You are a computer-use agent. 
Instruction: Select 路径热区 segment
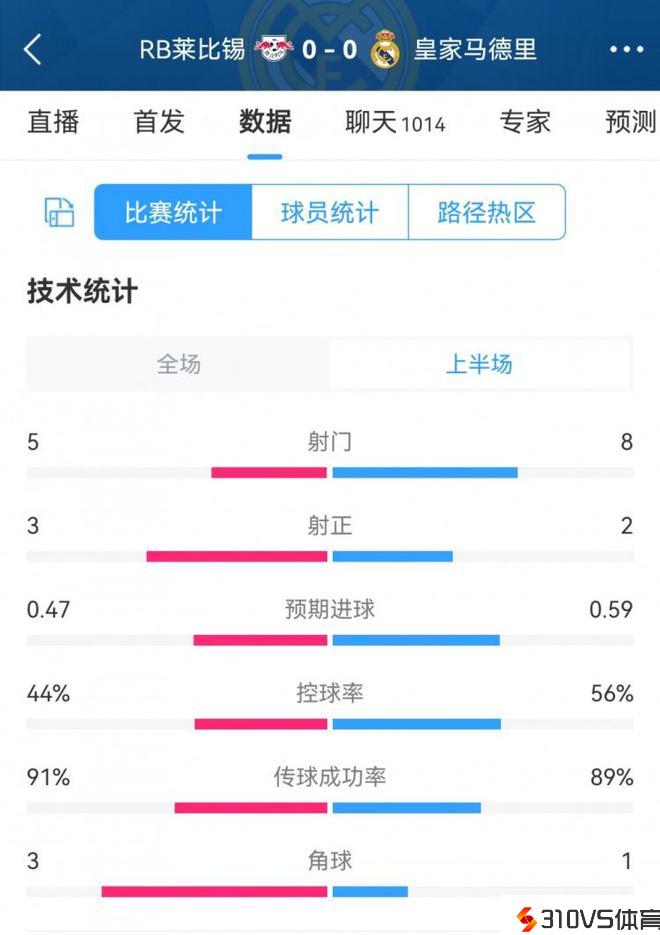[x=487, y=212]
